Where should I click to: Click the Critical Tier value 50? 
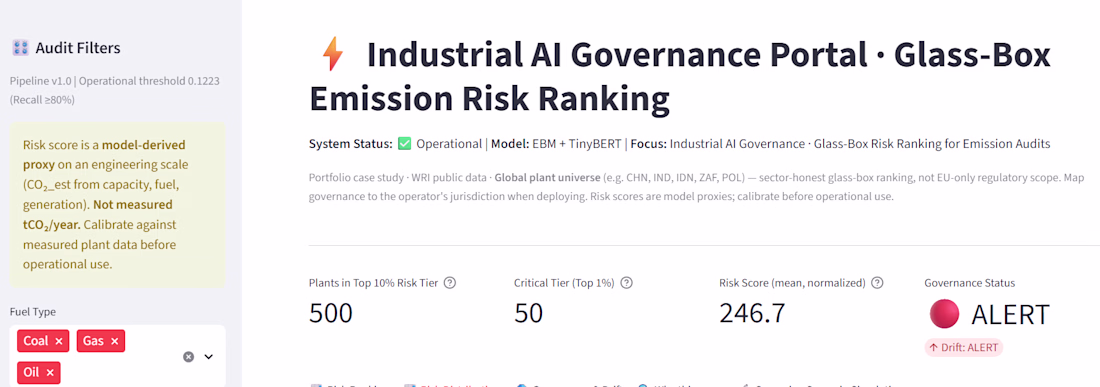coord(529,313)
